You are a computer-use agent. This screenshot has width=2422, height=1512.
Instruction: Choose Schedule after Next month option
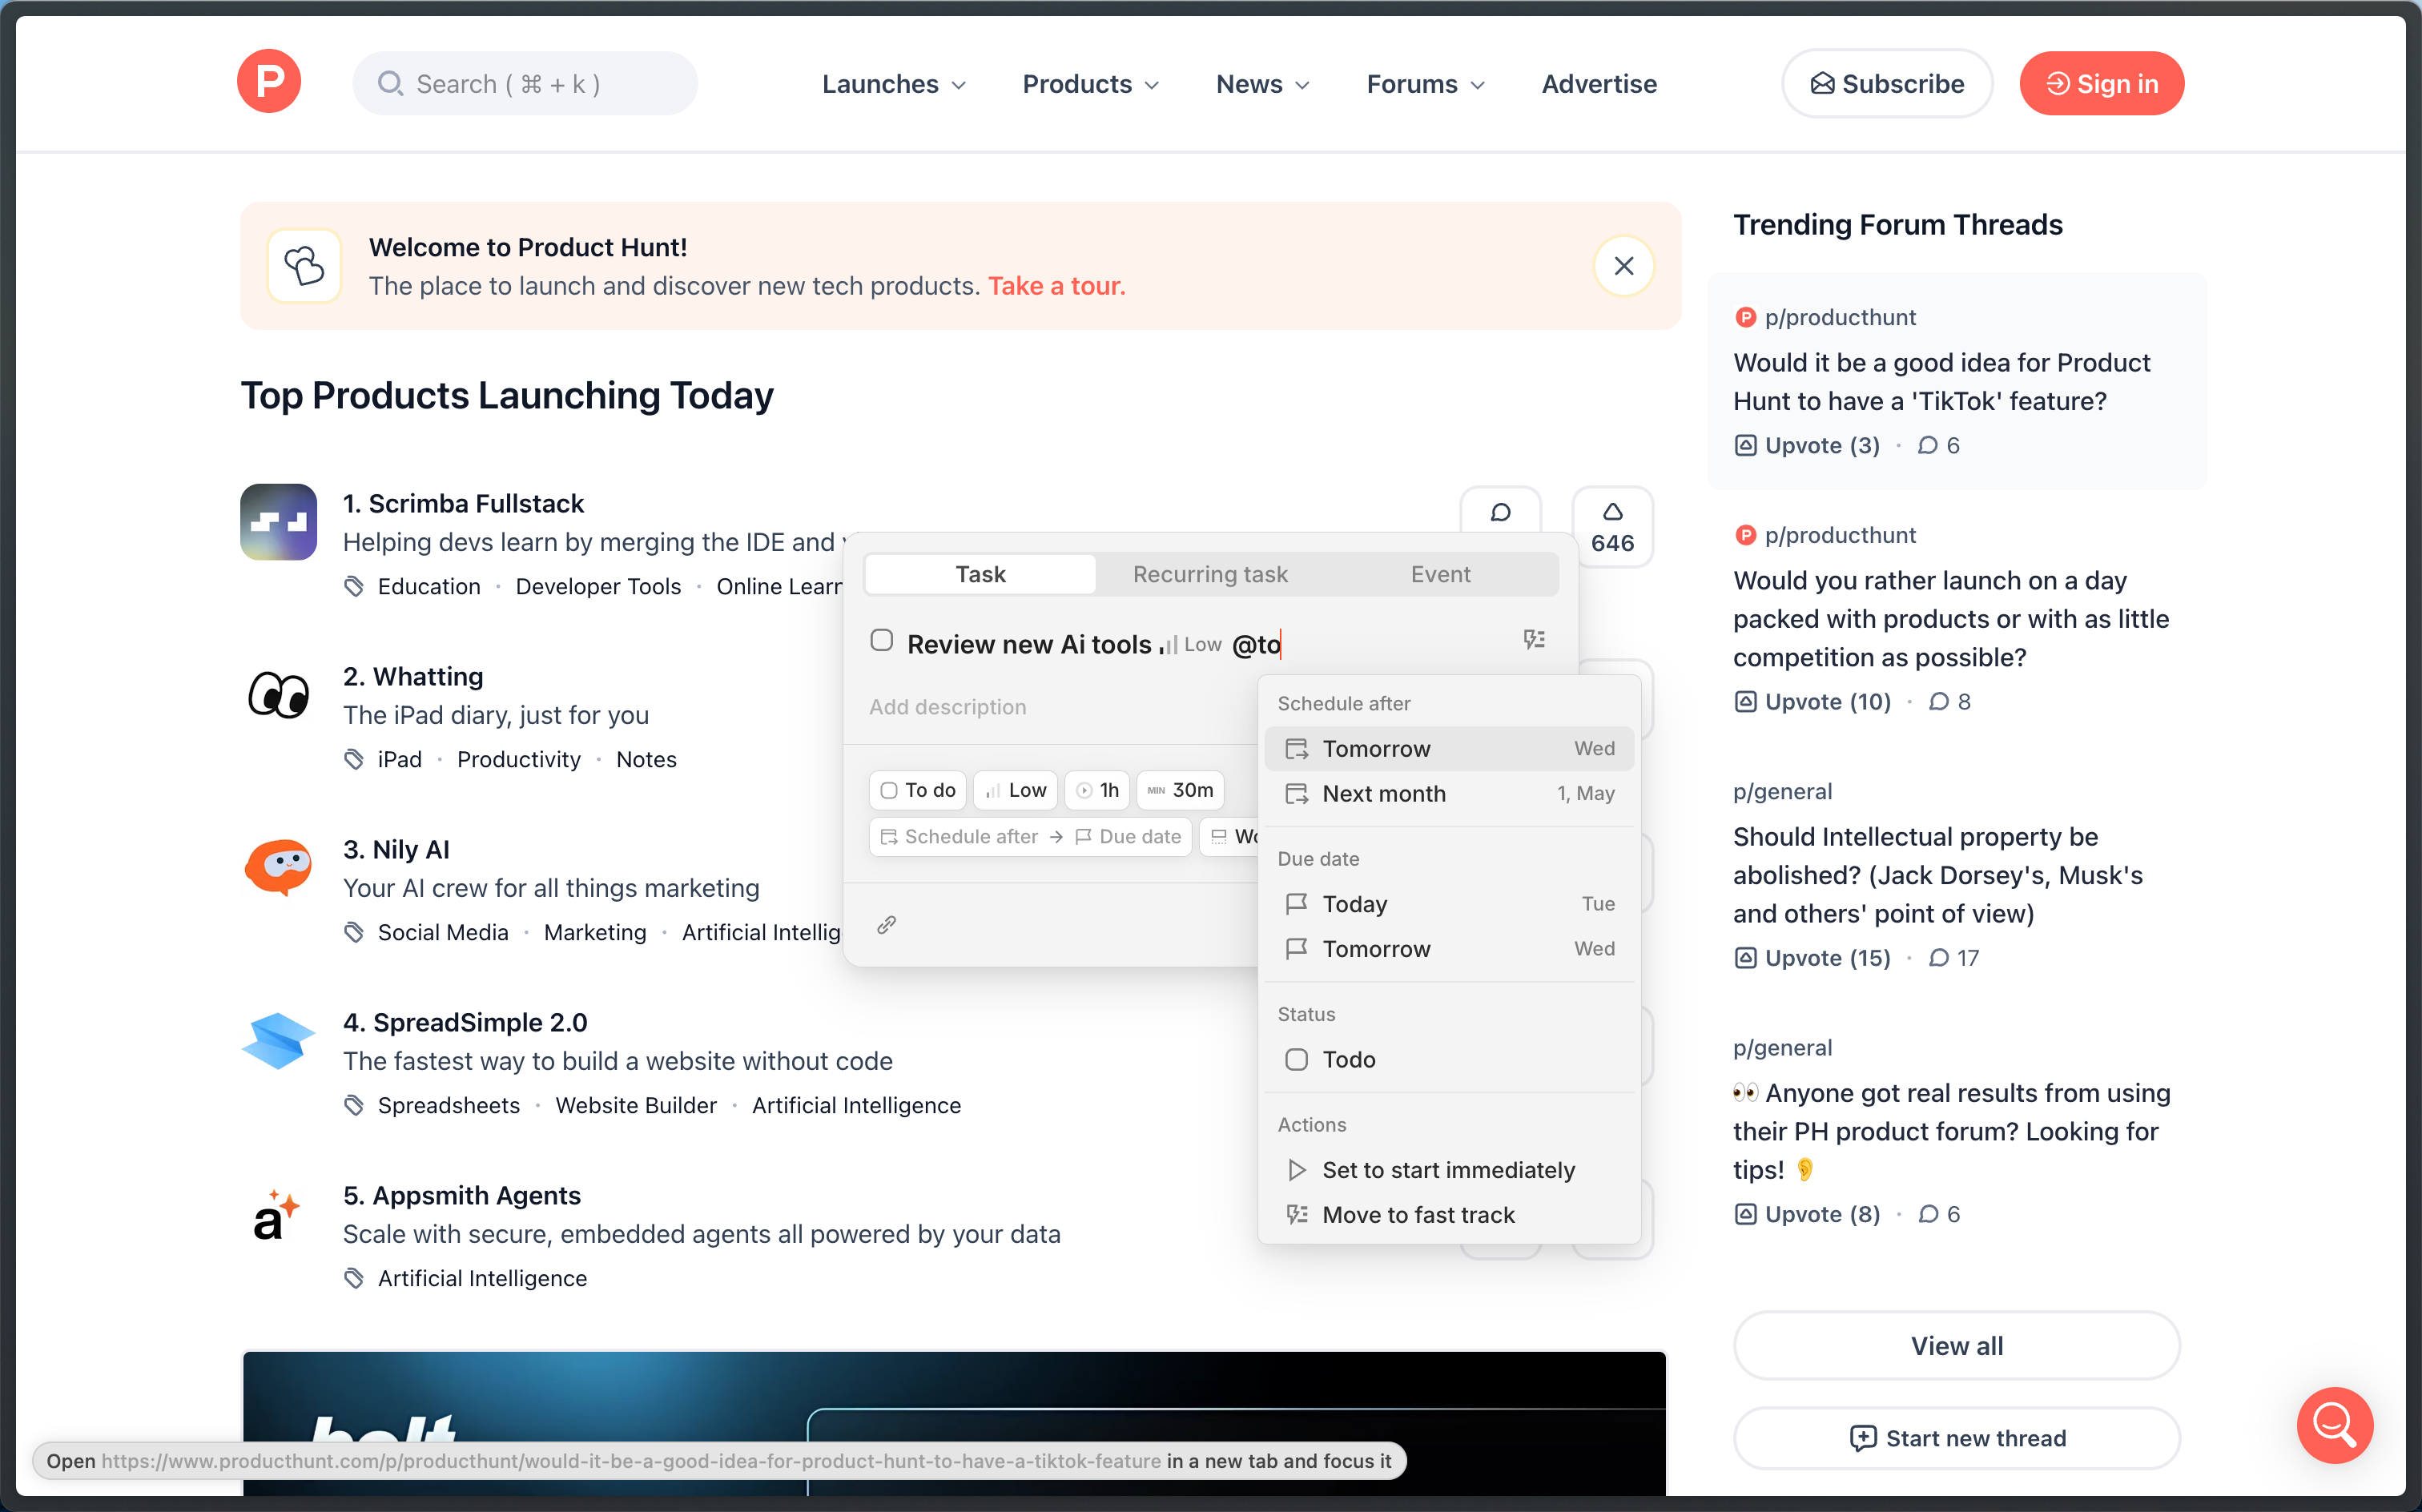coord(1448,794)
